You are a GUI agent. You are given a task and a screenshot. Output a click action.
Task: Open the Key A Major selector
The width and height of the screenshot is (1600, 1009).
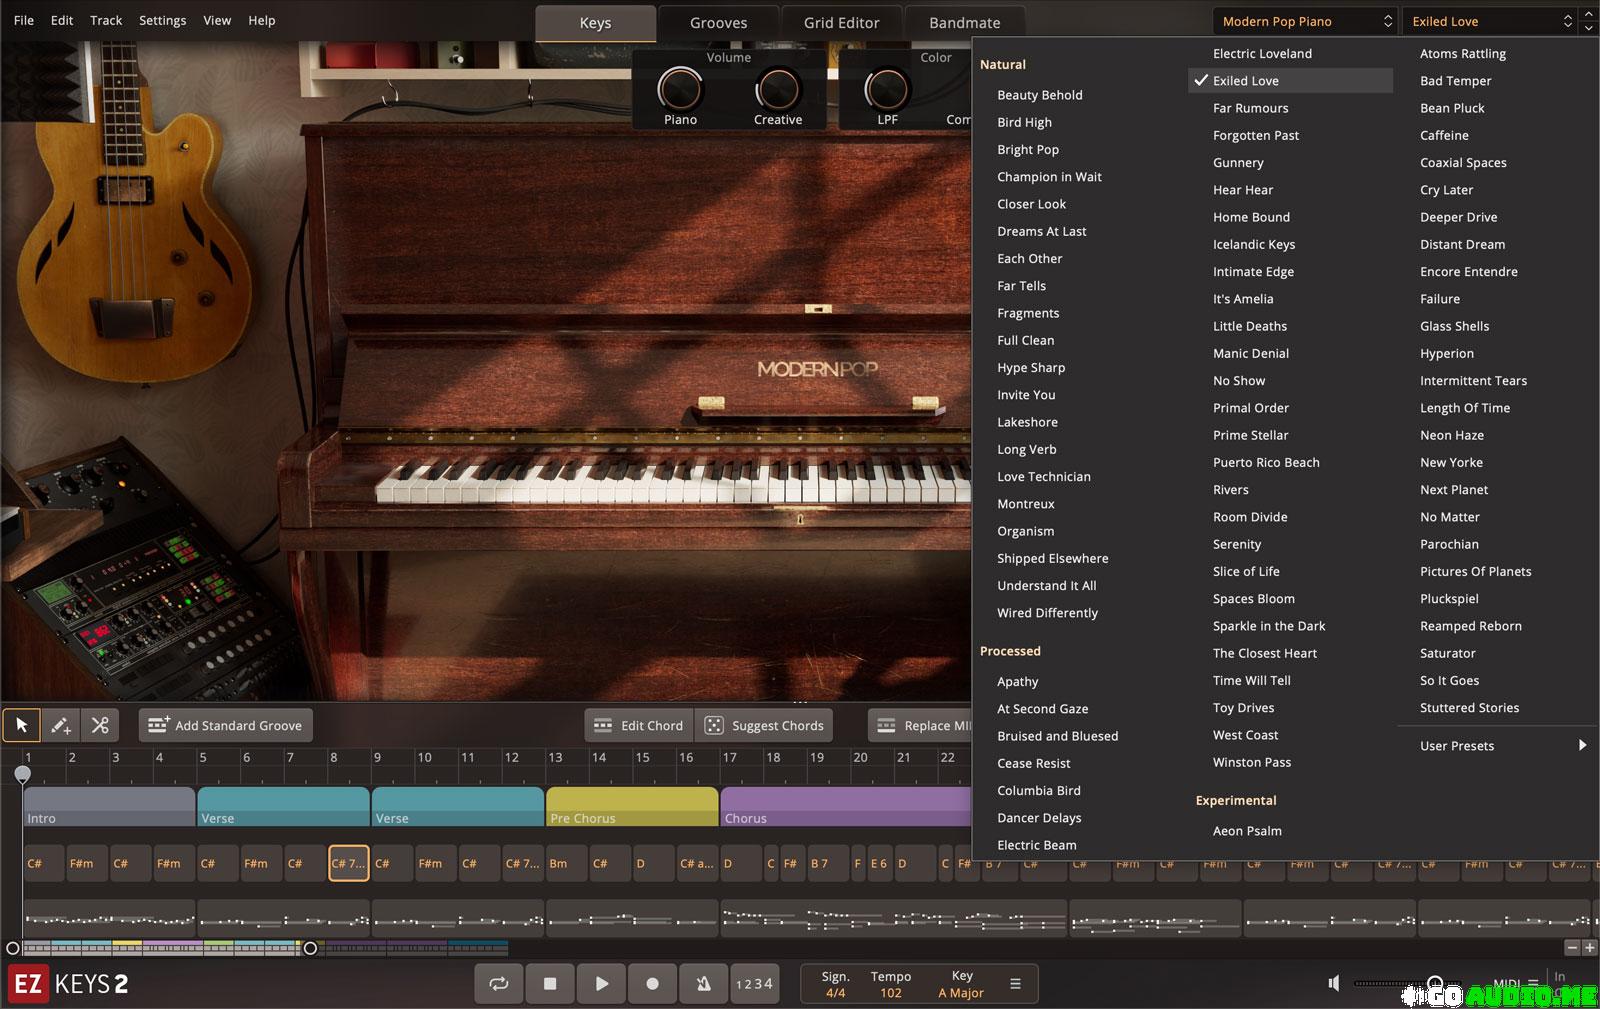[x=961, y=984]
